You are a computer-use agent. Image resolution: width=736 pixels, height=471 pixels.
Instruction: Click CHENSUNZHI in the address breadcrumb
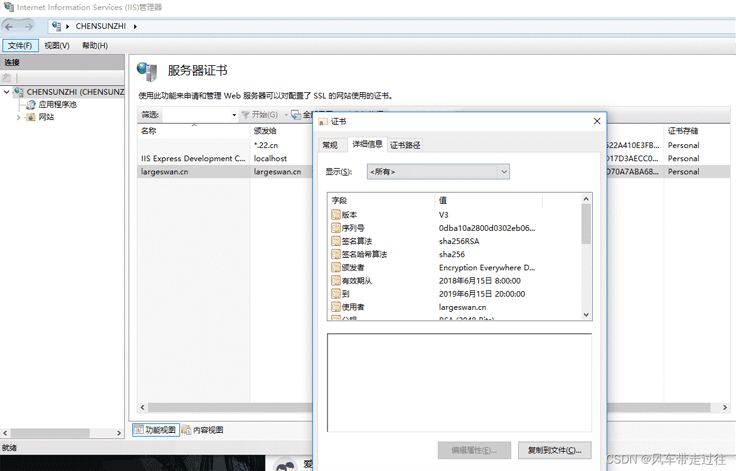100,26
